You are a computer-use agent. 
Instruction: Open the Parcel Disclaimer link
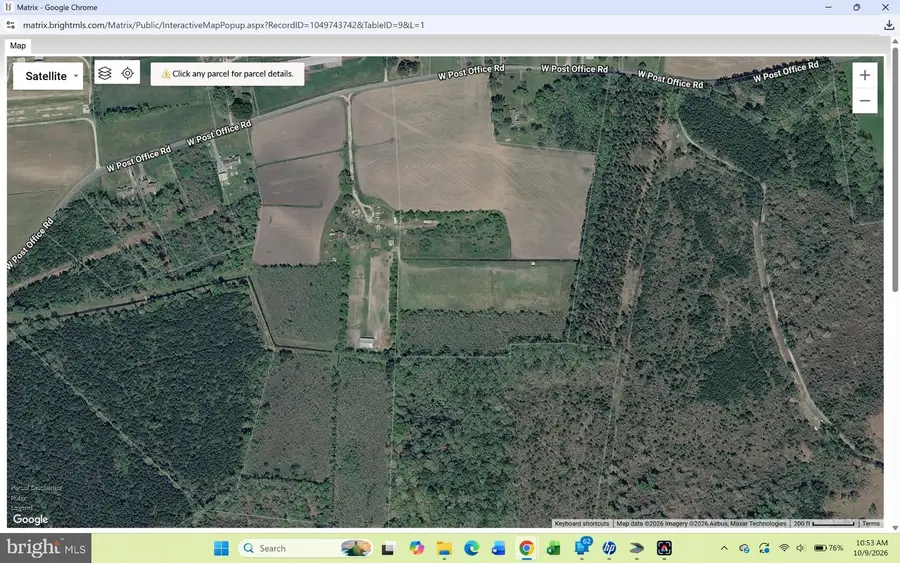click(x=36, y=488)
